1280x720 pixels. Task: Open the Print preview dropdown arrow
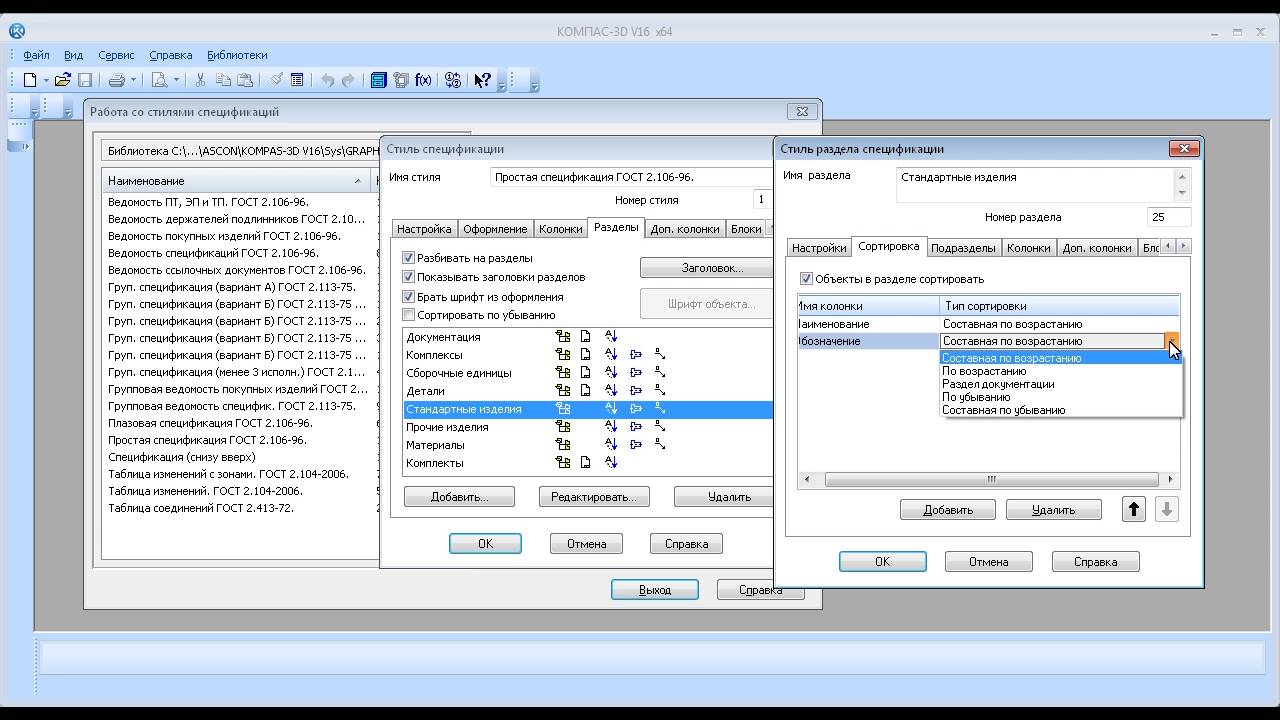point(176,80)
